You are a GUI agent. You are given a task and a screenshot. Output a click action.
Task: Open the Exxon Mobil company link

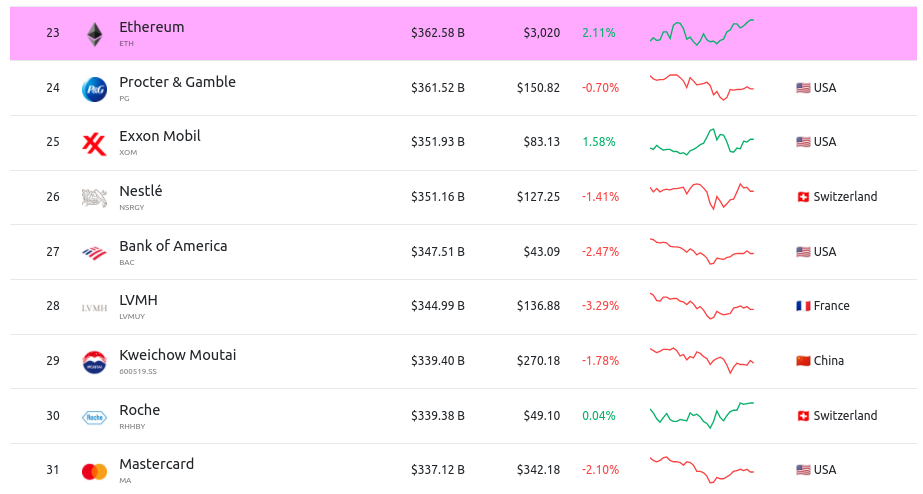[159, 136]
